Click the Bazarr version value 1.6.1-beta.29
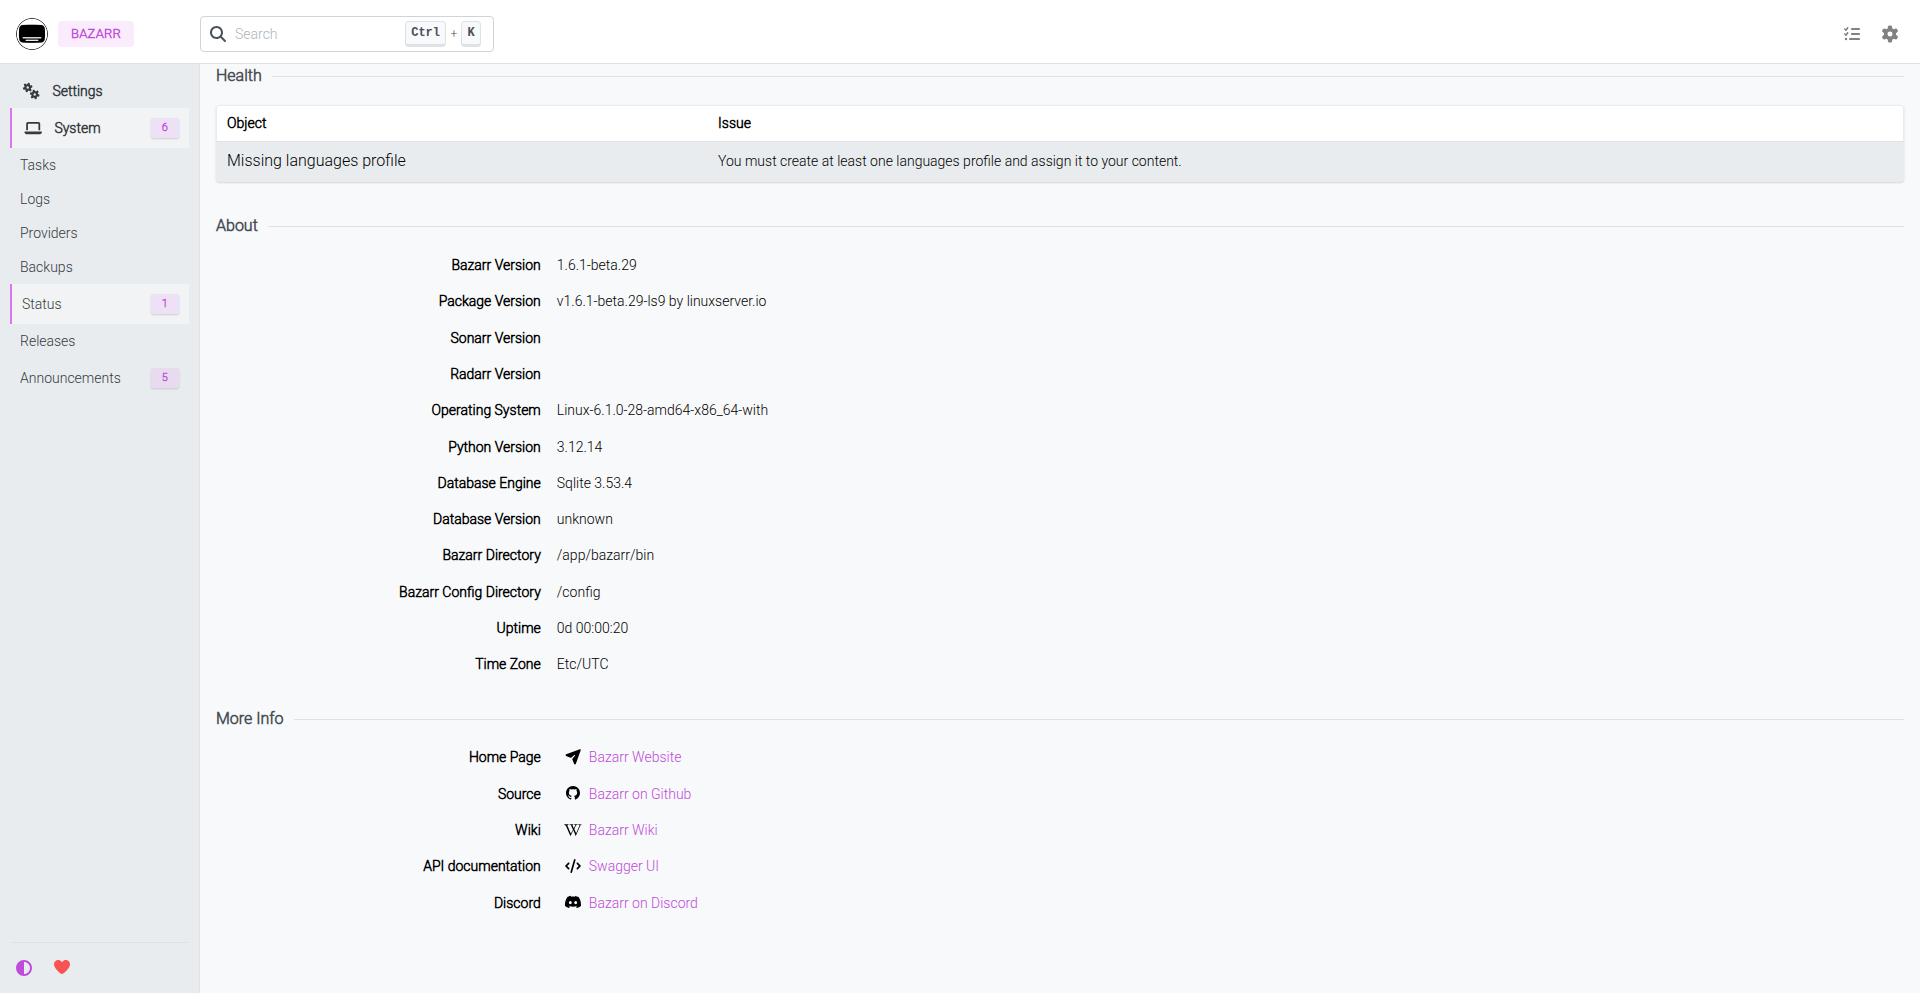1920x993 pixels. click(x=597, y=265)
